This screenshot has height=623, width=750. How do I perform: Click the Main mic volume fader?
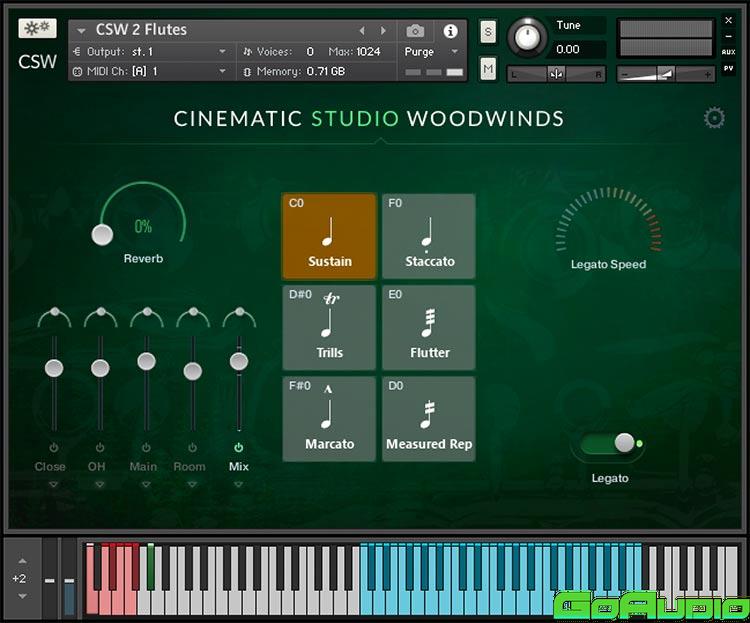click(x=146, y=361)
